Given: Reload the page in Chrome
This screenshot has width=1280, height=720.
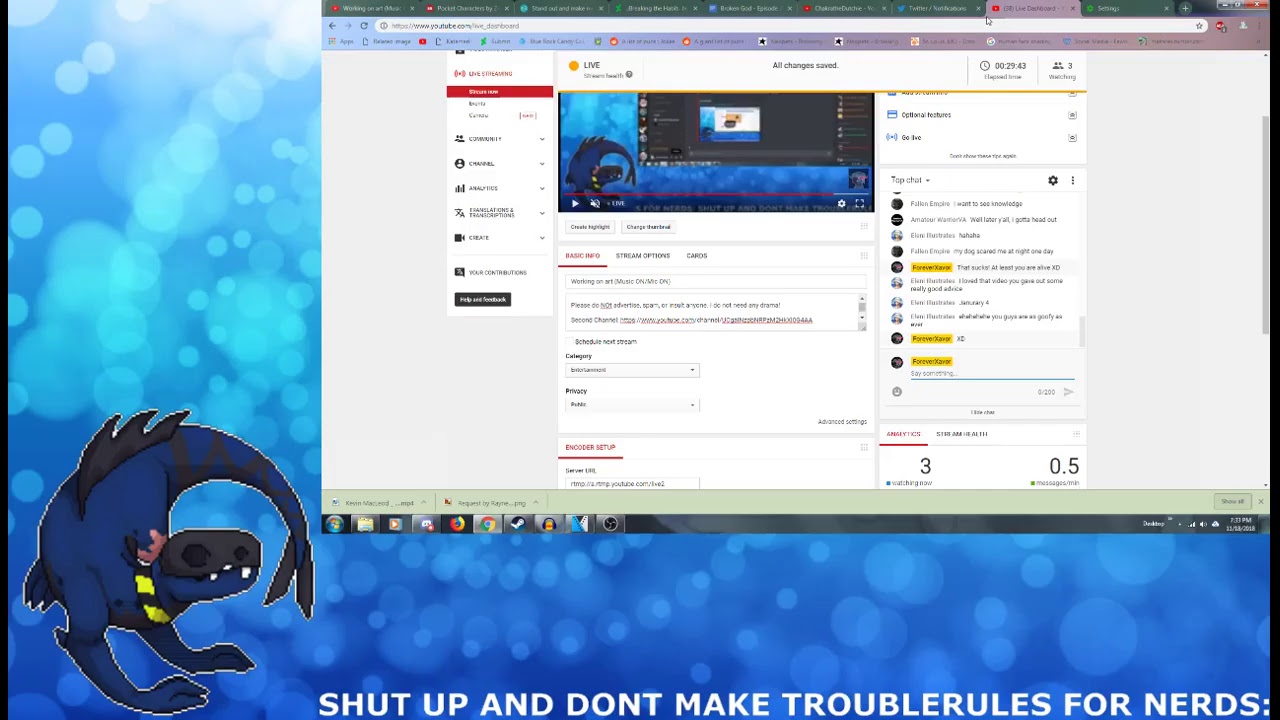Looking at the screenshot, I should [364, 26].
